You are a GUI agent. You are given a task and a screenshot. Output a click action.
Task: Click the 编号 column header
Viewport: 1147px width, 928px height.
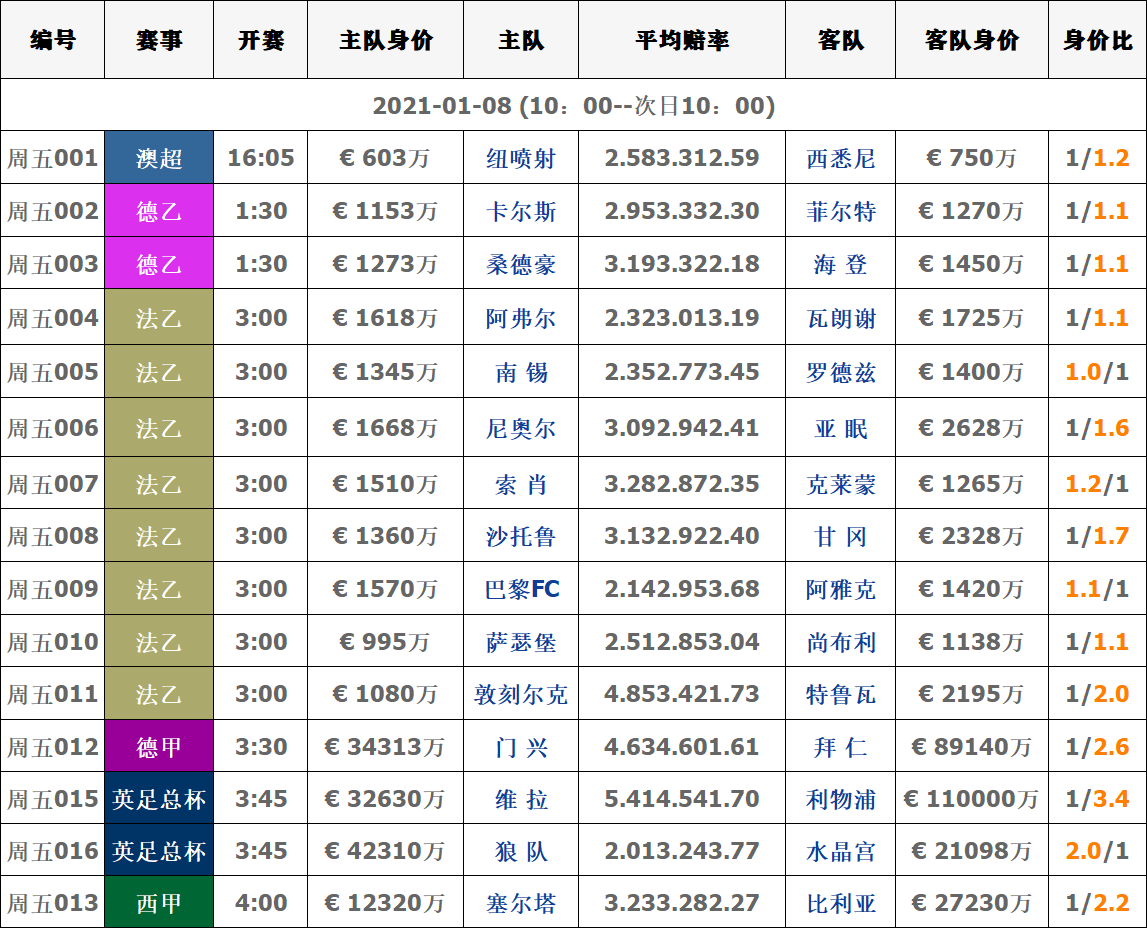coord(52,40)
